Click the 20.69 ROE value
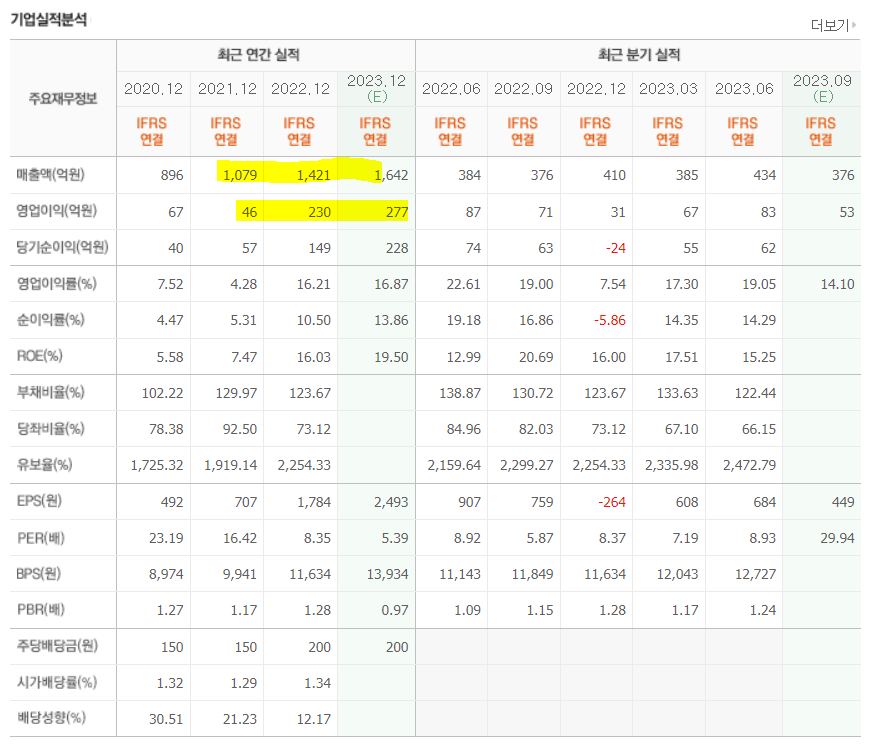This screenshot has height=747, width=879. (536, 357)
